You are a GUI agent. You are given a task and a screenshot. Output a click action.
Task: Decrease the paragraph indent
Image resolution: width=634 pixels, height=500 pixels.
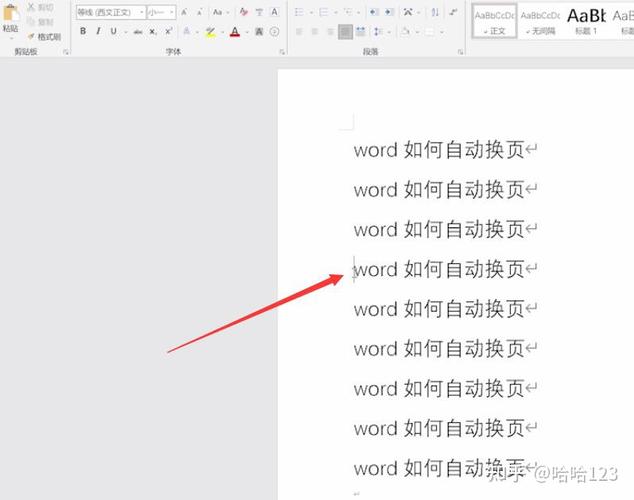374,12
